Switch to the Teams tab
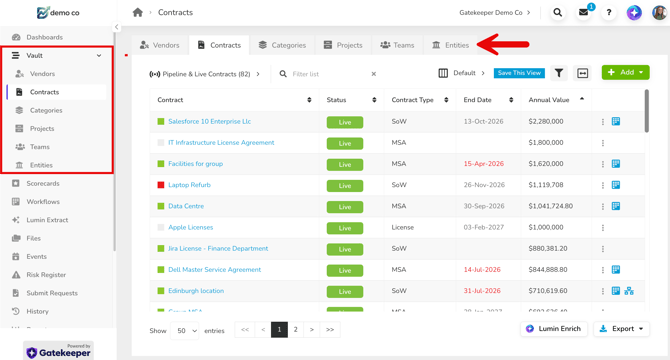This screenshot has height=360, width=670. click(397, 45)
